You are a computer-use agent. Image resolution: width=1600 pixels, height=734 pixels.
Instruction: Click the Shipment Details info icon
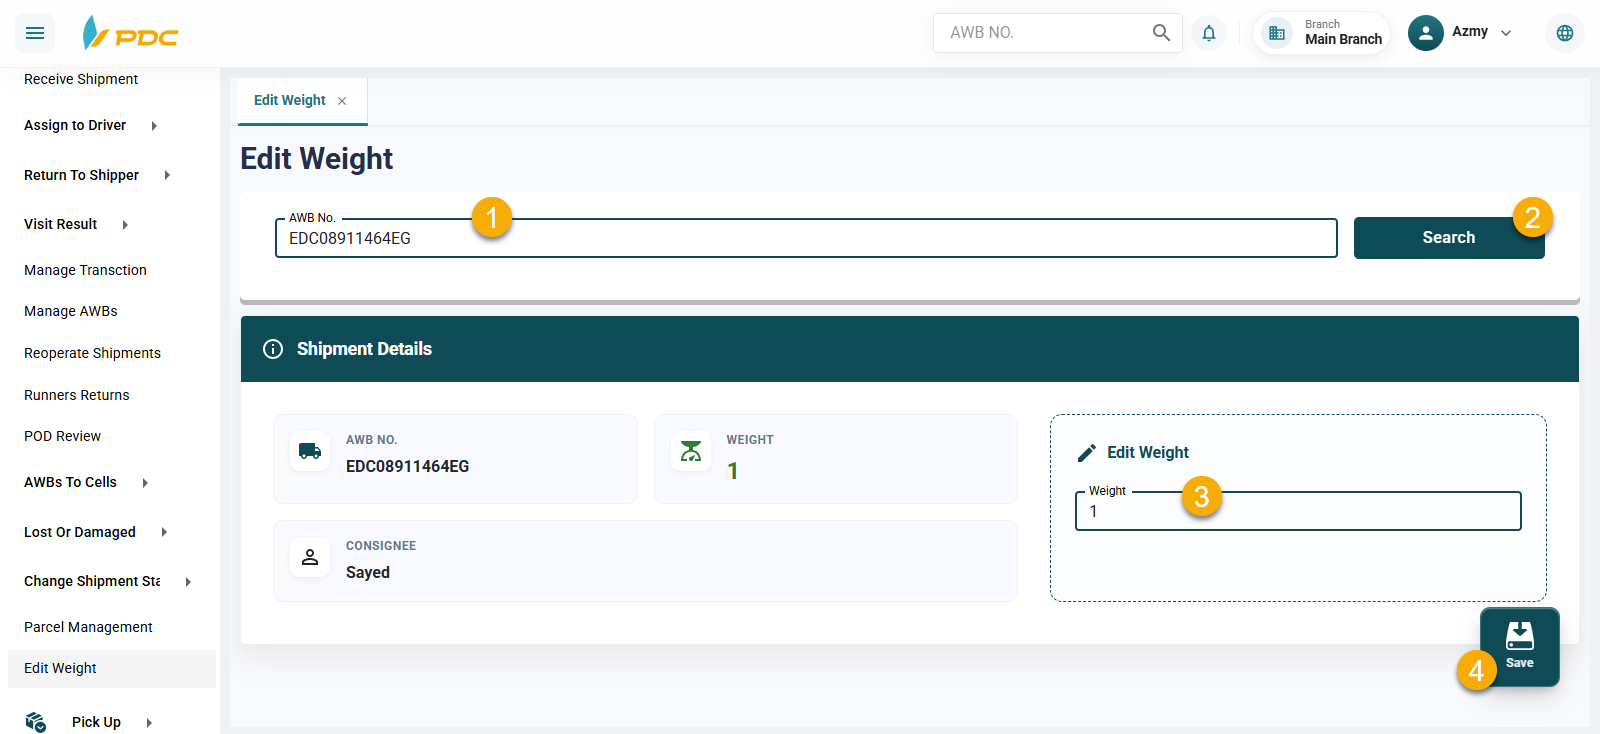[x=273, y=349]
